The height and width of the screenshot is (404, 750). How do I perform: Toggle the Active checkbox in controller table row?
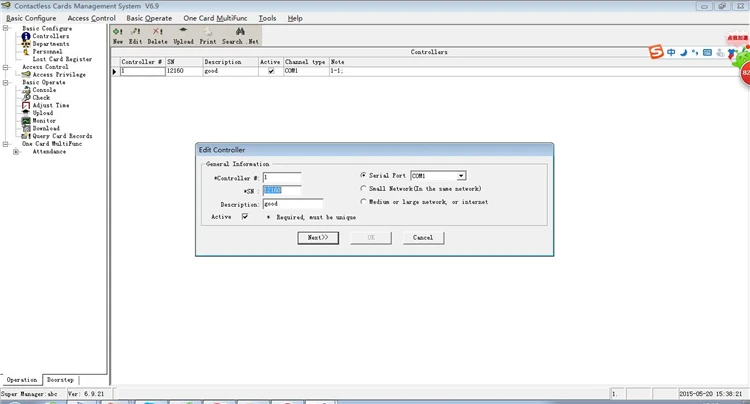(x=271, y=71)
